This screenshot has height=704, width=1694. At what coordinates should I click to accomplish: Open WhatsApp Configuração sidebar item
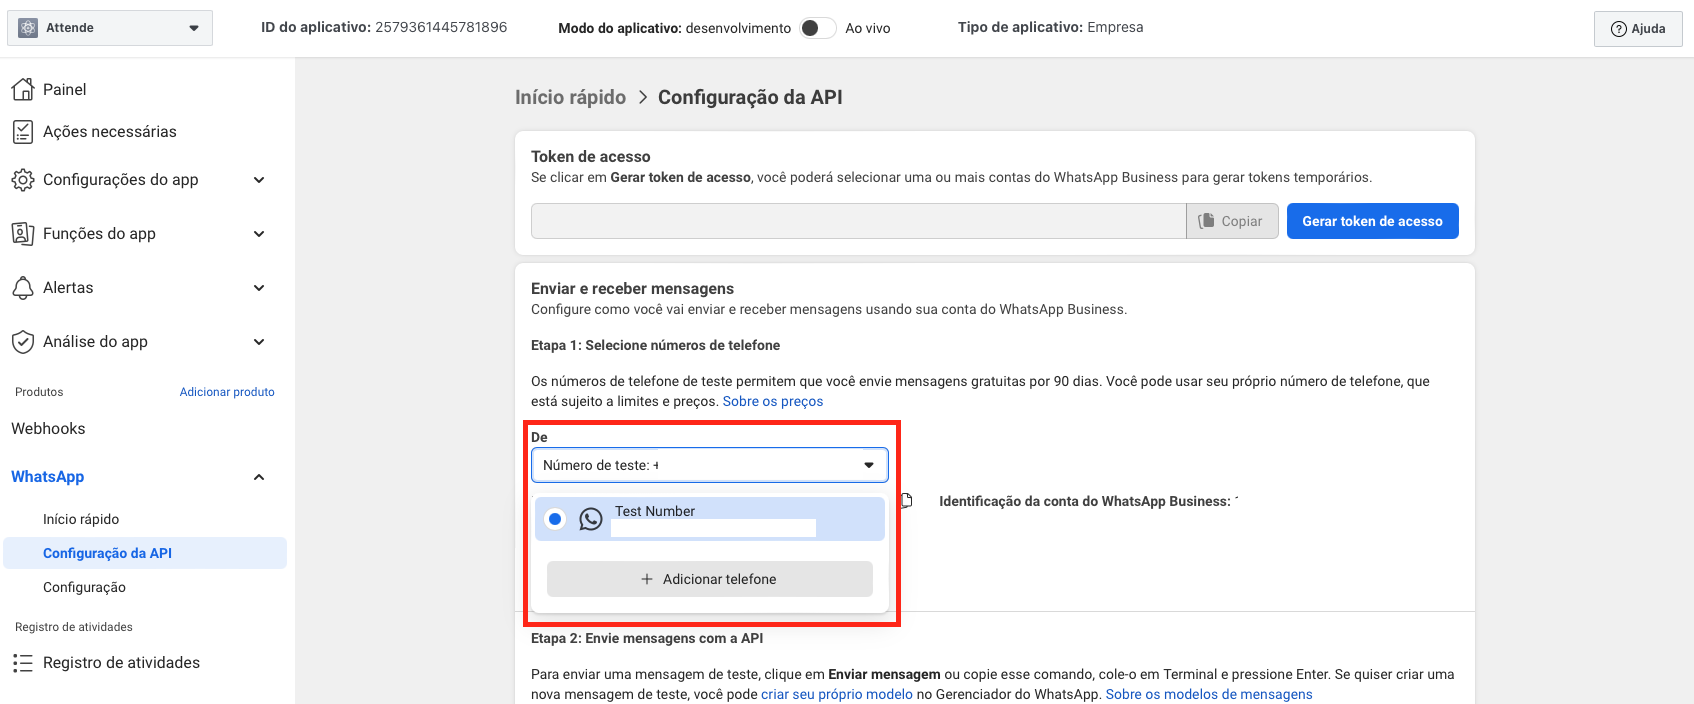coord(84,587)
